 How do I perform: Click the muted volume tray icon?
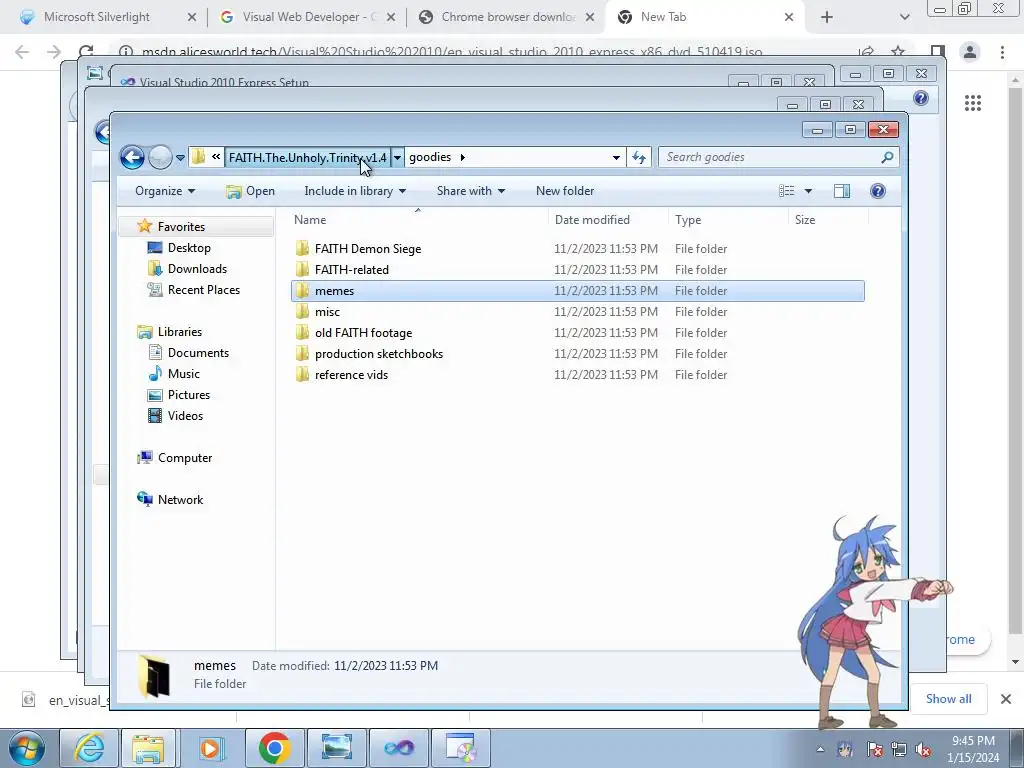[x=923, y=750]
